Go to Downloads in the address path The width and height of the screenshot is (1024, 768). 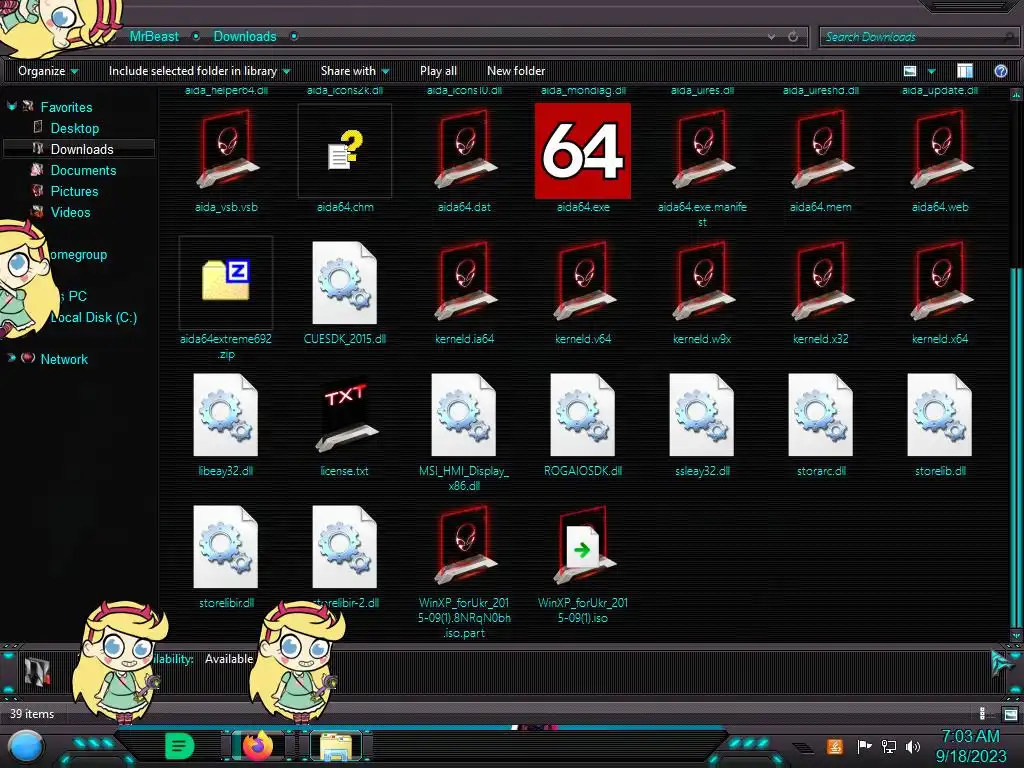[x=245, y=37]
